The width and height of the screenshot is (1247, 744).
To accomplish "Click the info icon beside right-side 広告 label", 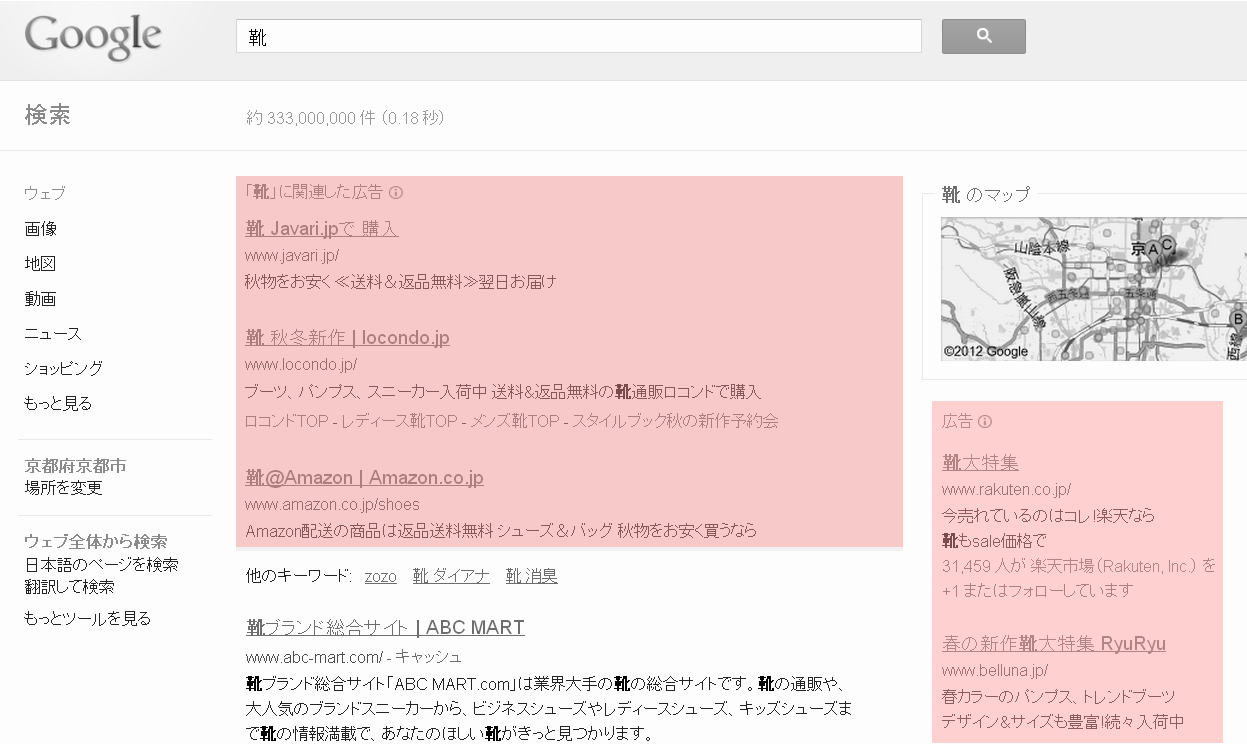I will click(x=985, y=422).
